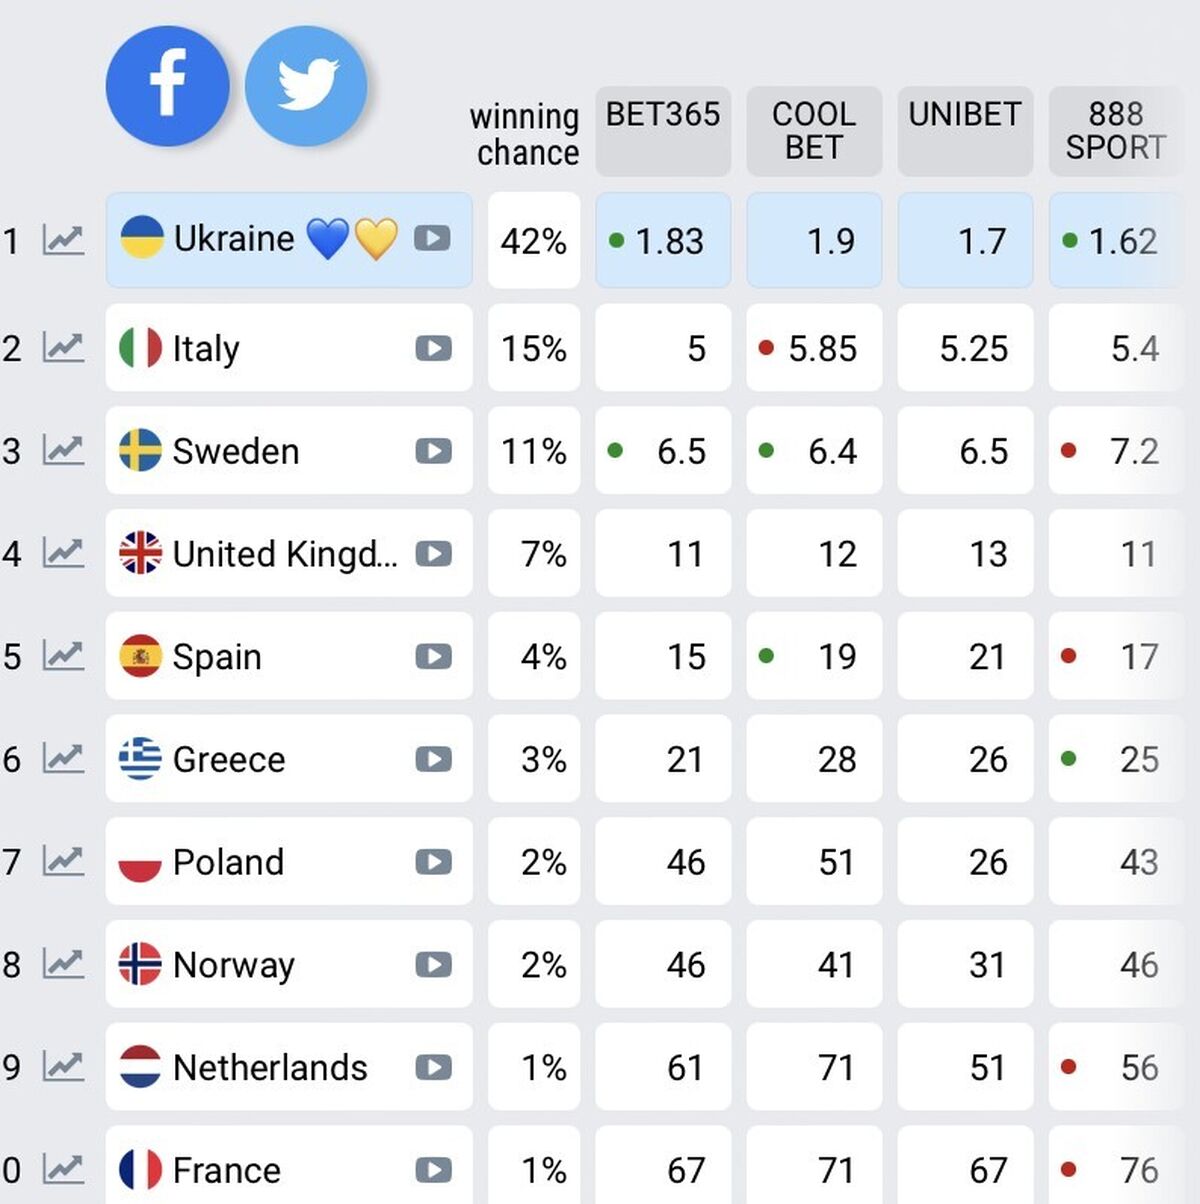Select the UNIBET column header

[x=965, y=130]
